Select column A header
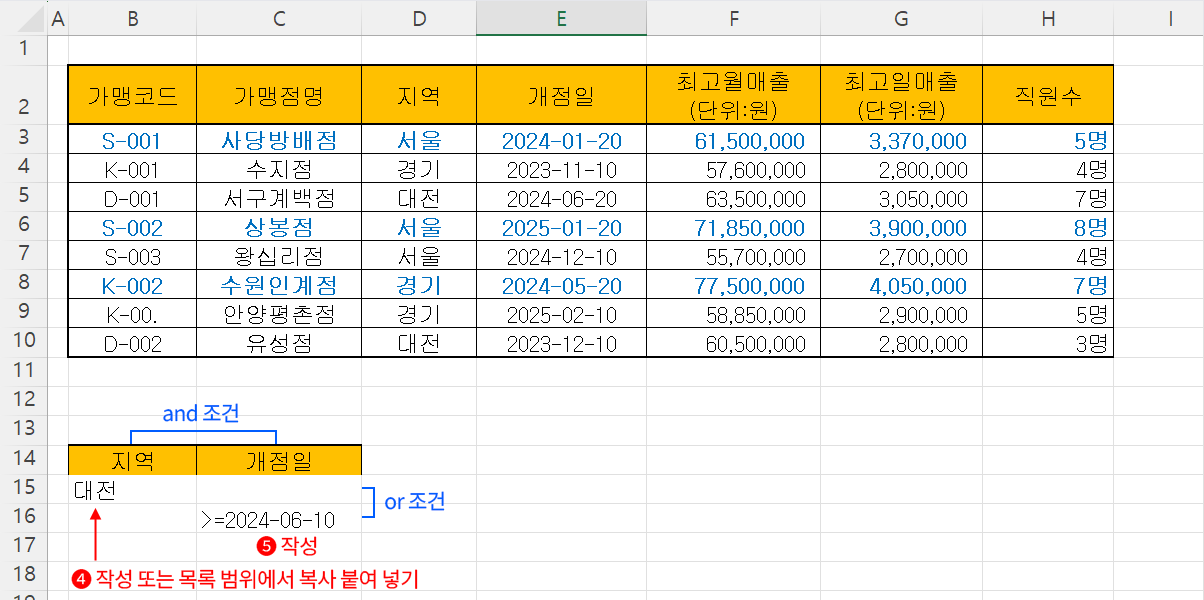1204x600 pixels. (57, 17)
